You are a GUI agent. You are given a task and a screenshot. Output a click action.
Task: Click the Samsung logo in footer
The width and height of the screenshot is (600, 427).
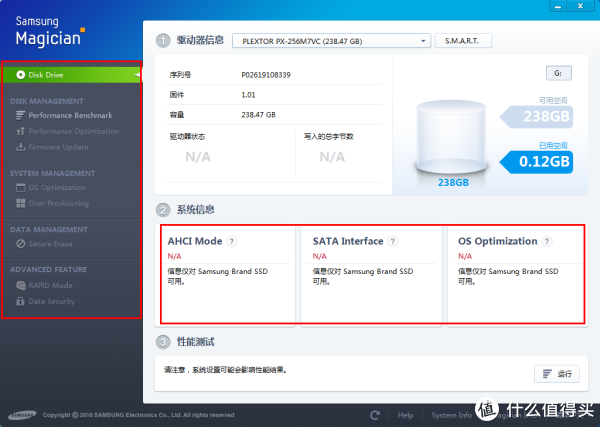point(22,415)
